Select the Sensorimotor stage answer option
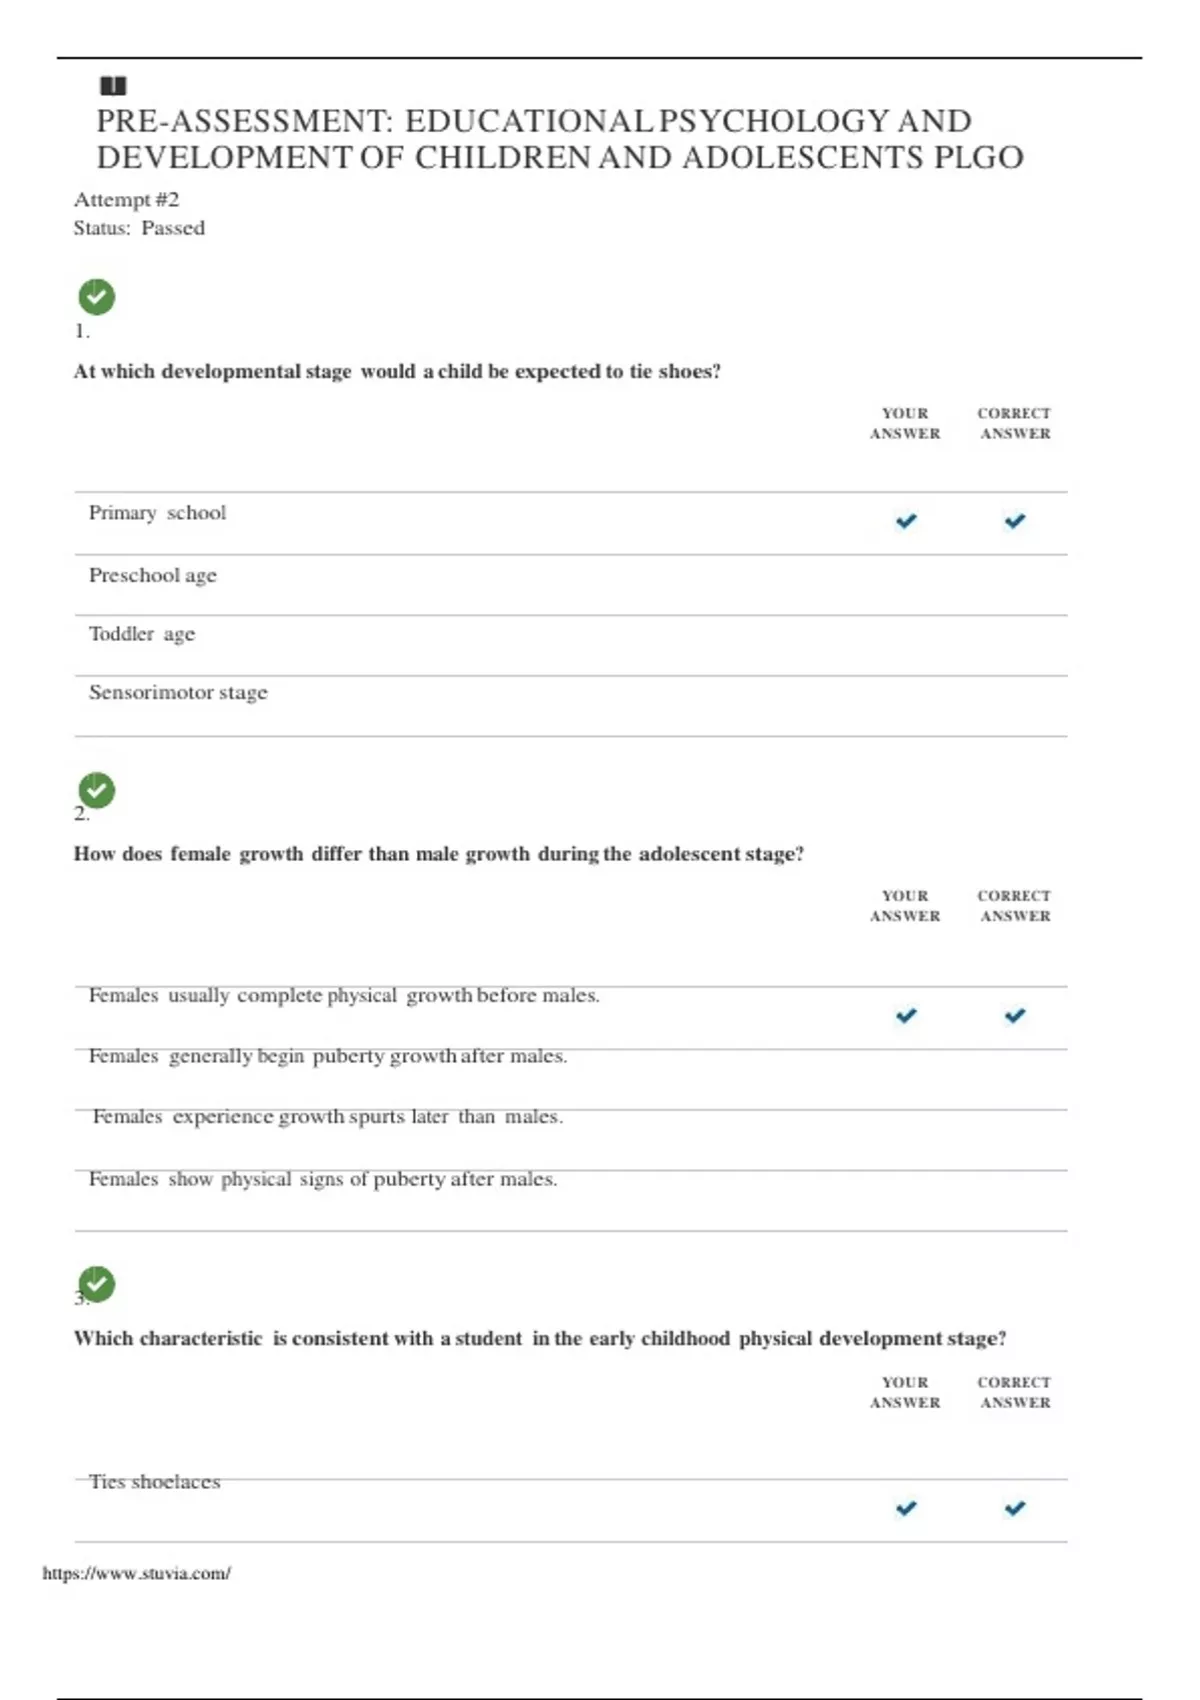The image size is (1200, 1700). tap(178, 693)
